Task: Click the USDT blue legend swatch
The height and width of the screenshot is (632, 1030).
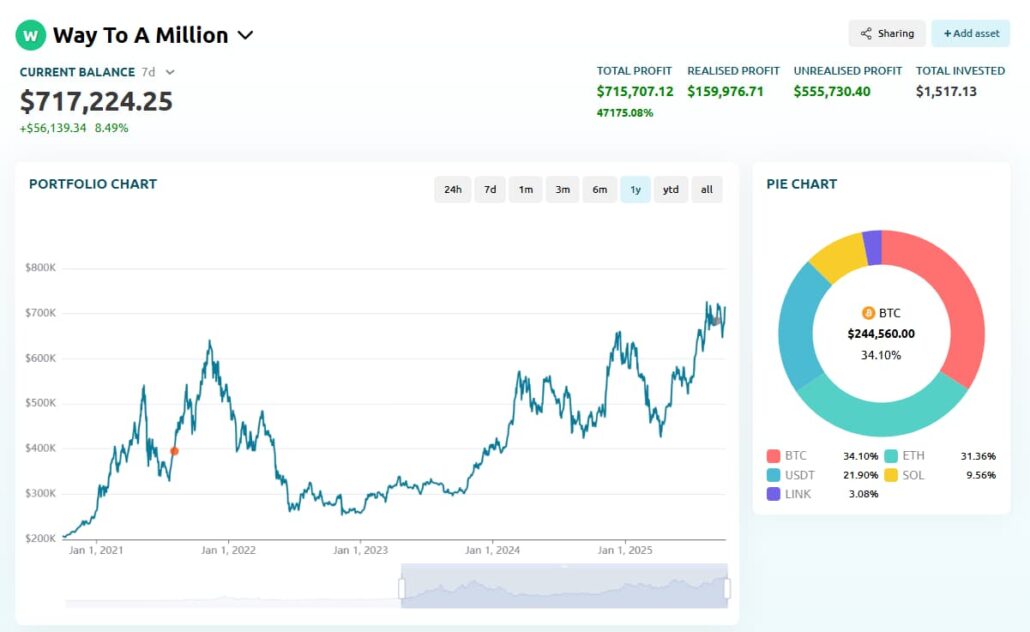Action: pyautogui.click(x=773, y=475)
